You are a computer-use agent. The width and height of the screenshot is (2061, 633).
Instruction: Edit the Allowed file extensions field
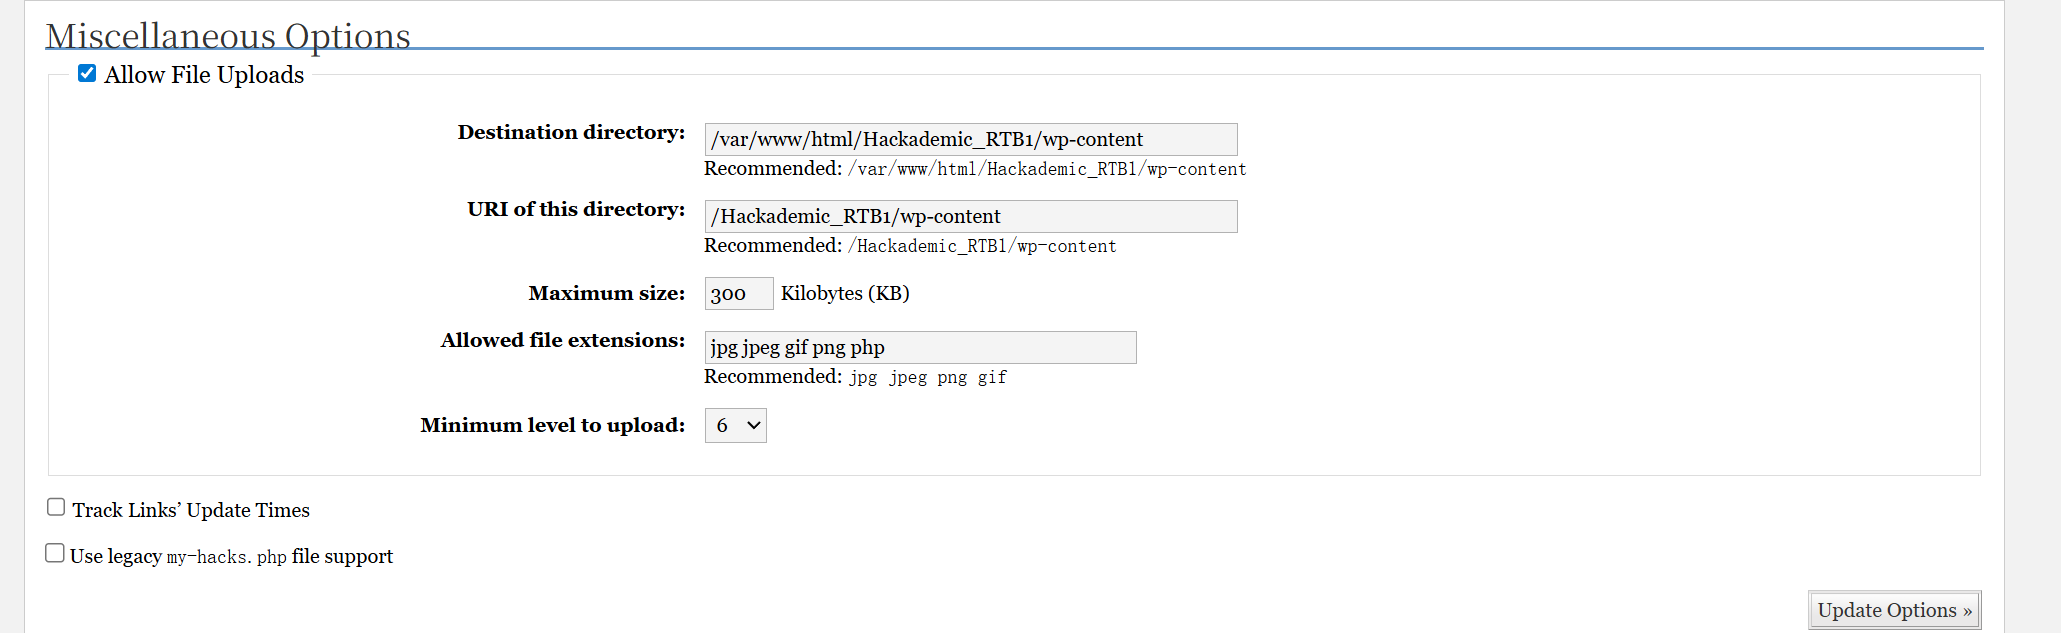(920, 347)
